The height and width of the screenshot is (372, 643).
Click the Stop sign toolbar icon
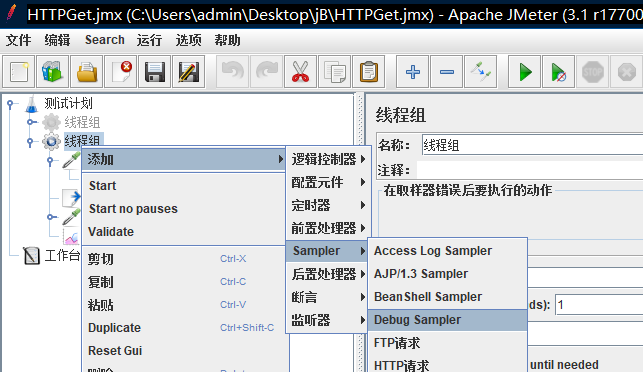593,72
